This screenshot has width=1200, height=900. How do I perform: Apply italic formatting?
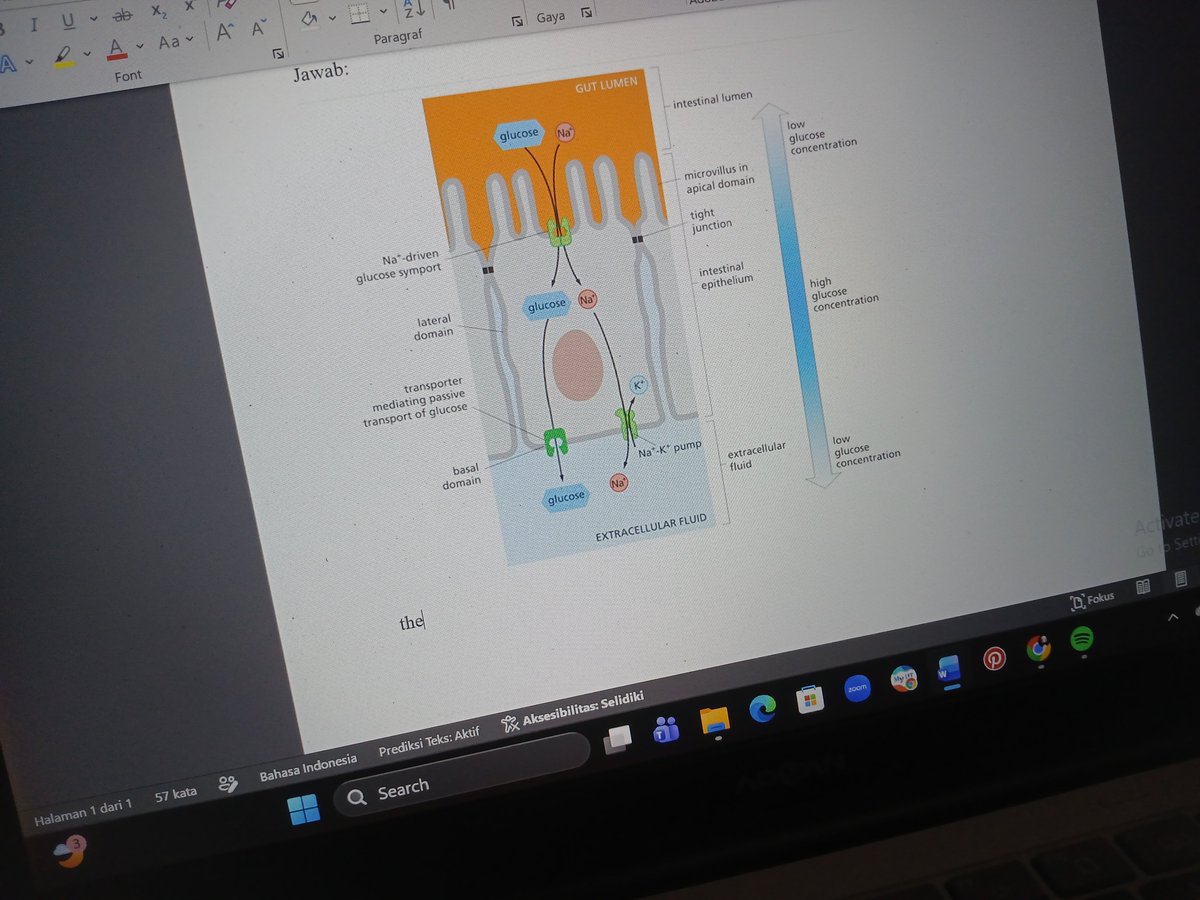click(x=33, y=23)
